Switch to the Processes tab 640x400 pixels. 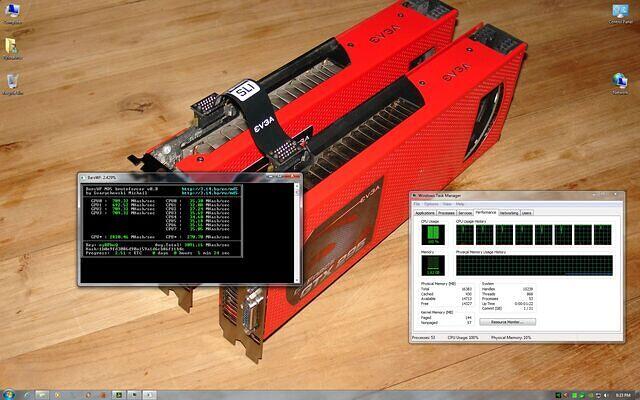pos(446,213)
